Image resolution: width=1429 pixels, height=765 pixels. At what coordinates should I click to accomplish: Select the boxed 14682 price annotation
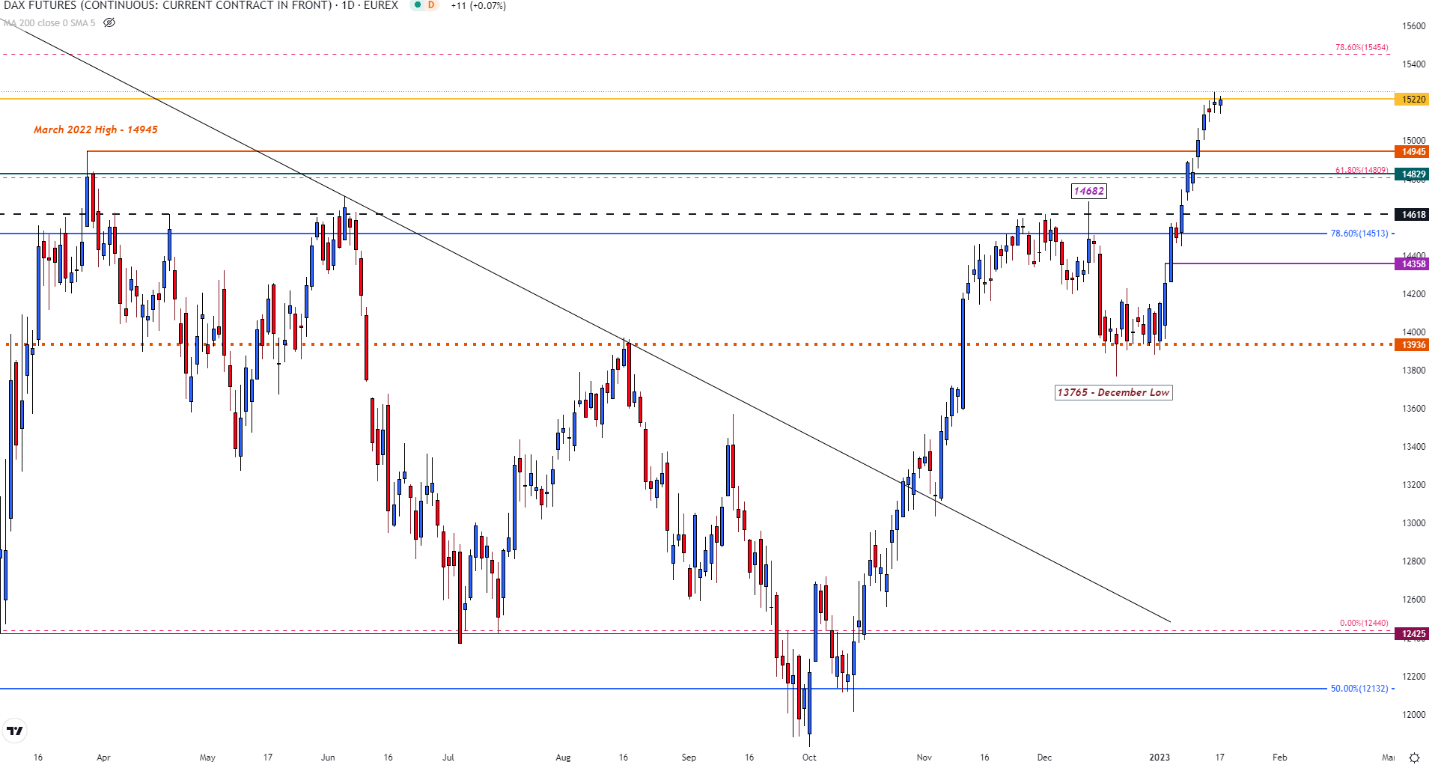1089,190
